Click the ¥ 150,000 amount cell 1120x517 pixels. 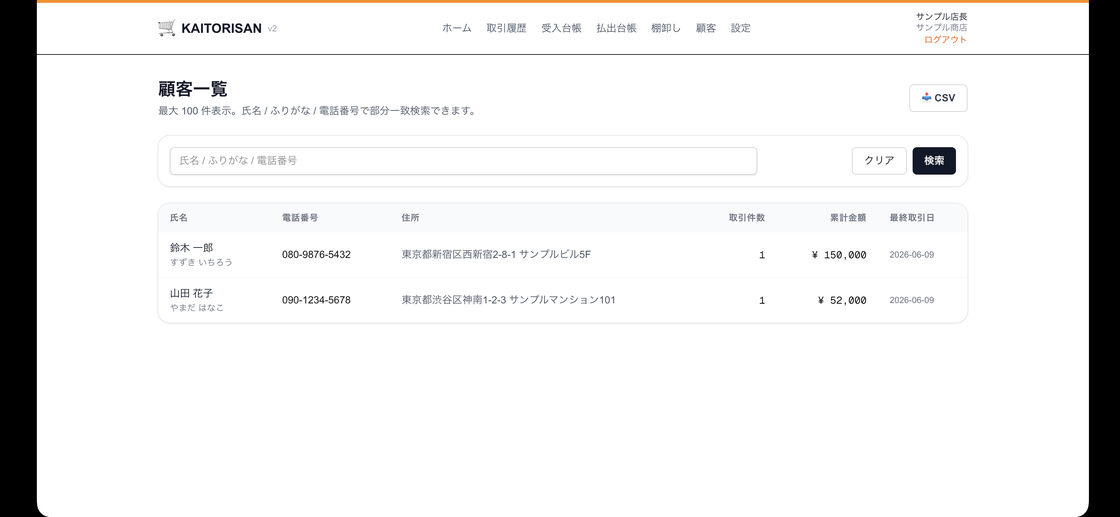pyautogui.click(x=839, y=255)
